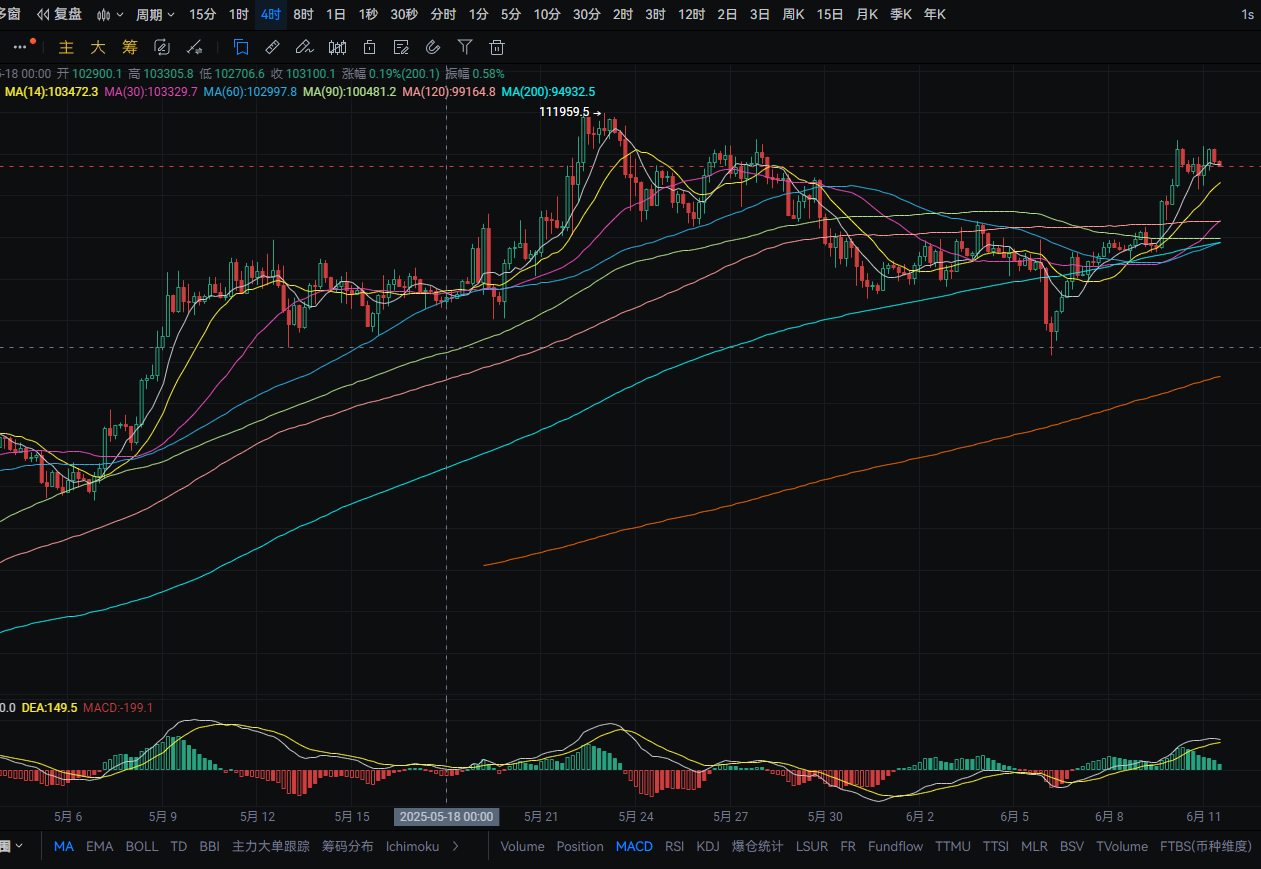Toggle the 大 large orders indicator

click(x=98, y=47)
